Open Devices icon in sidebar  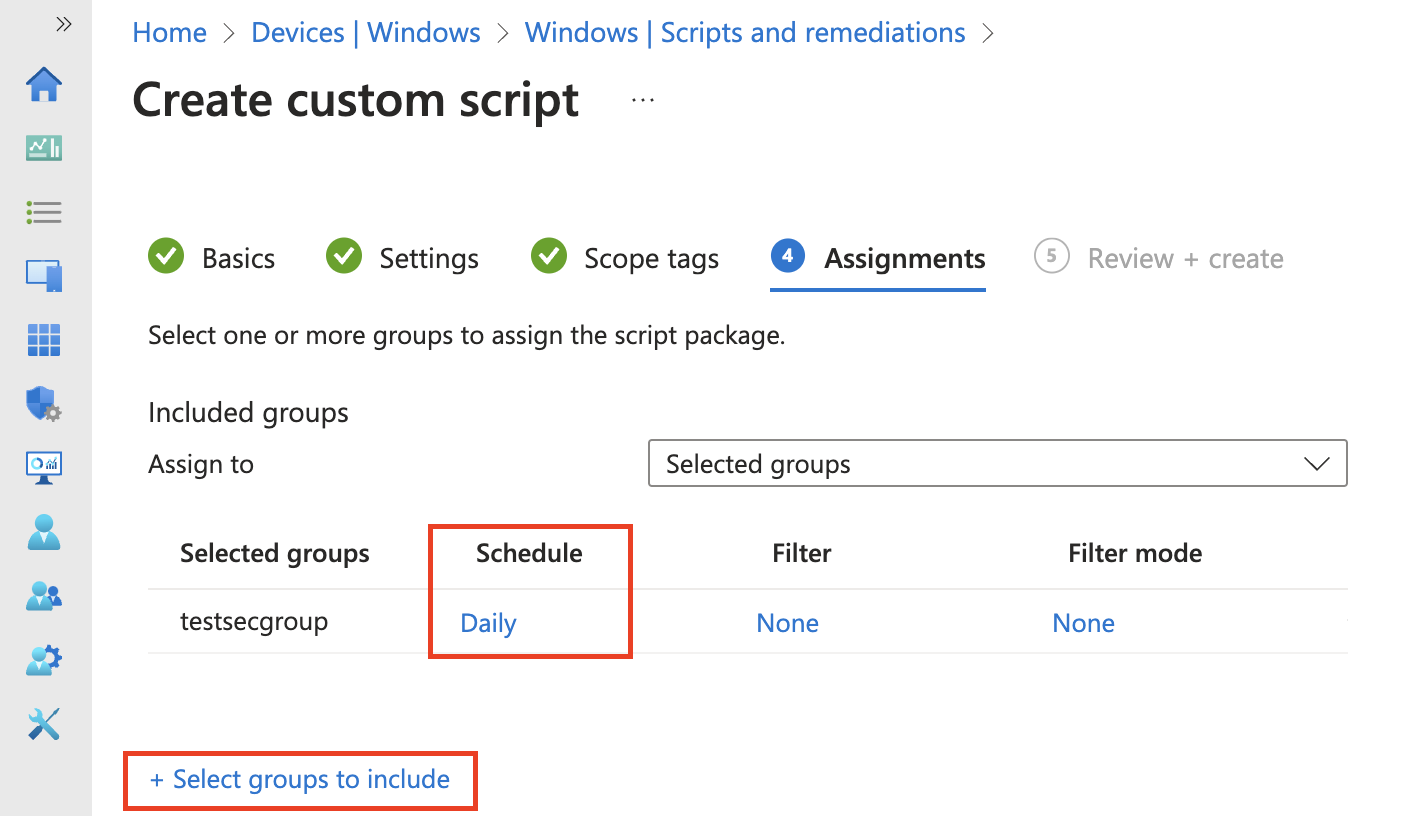pyautogui.click(x=44, y=275)
